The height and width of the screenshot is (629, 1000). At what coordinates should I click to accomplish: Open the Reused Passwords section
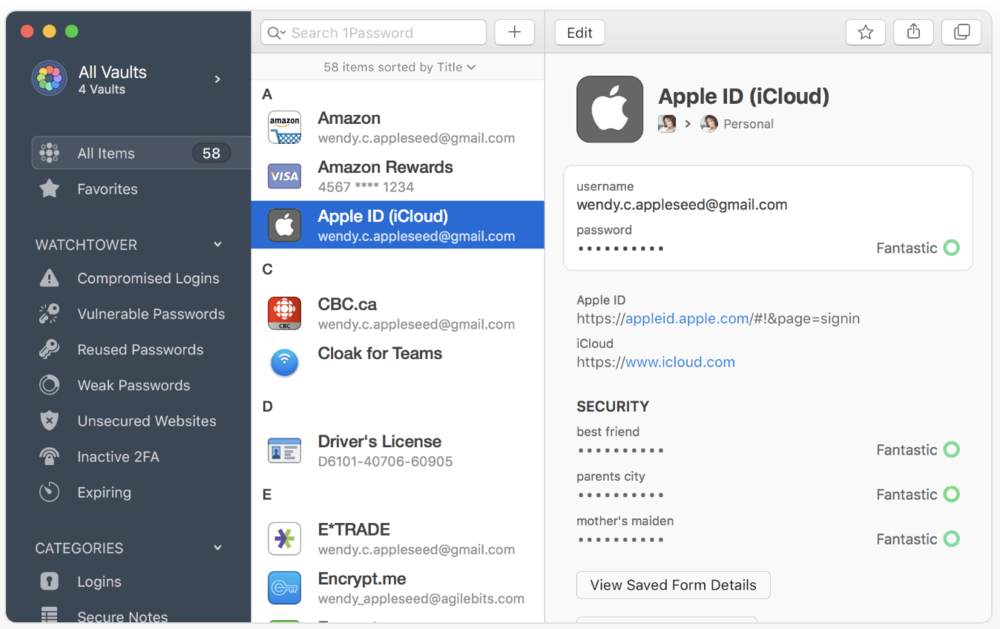click(x=138, y=349)
